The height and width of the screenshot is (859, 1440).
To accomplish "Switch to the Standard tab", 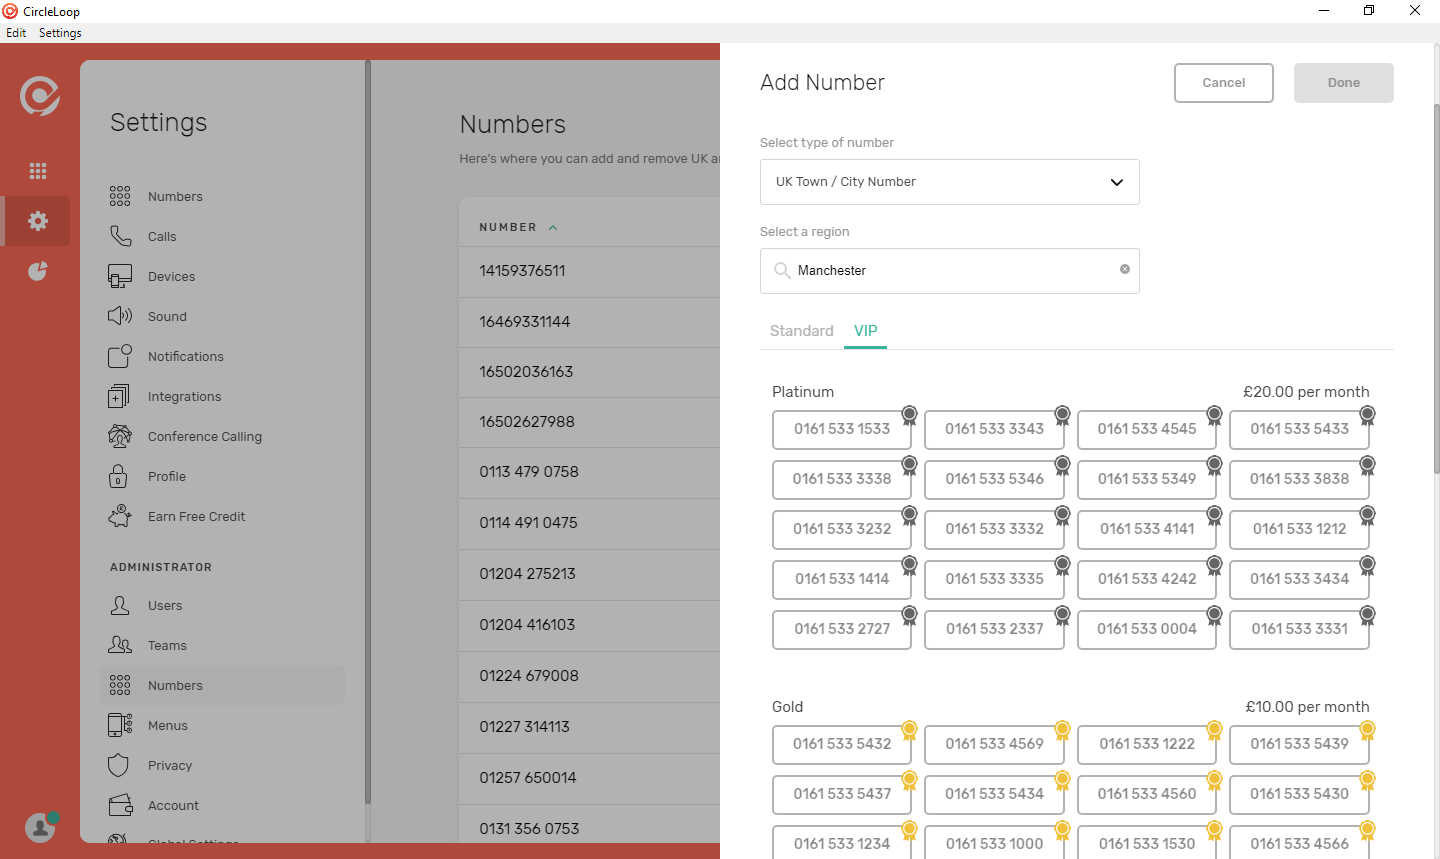I will pyautogui.click(x=801, y=331).
